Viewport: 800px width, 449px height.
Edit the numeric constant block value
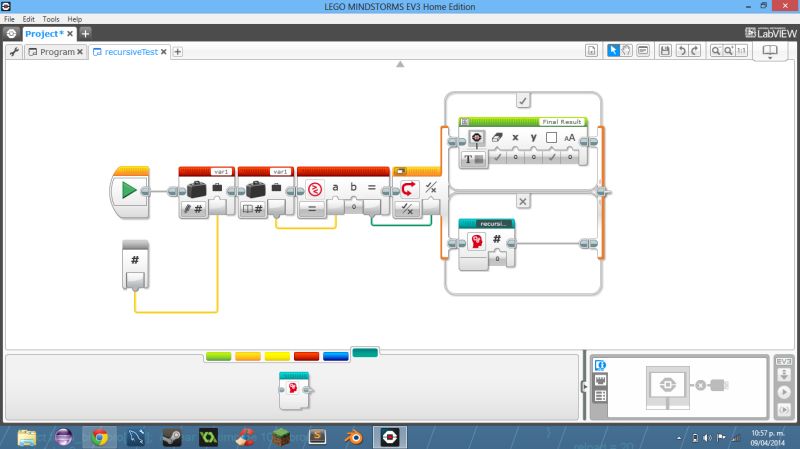coord(135,279)
